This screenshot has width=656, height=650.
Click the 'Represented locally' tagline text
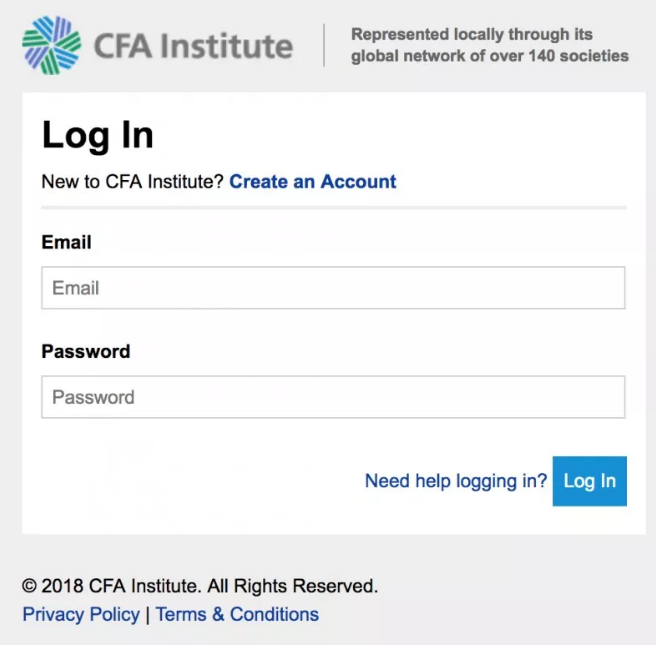pyautogui.click(x=489, y=45)
